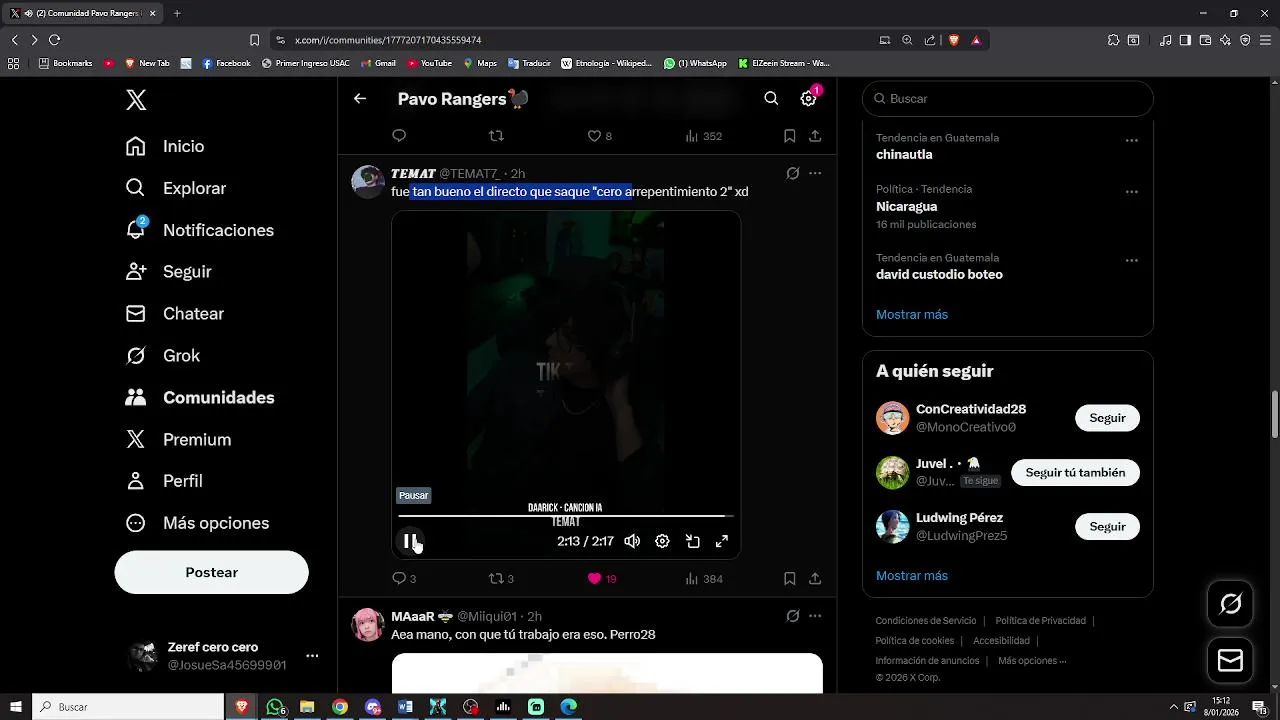Open Chatear in the sidebar

(x=175, y=314)
